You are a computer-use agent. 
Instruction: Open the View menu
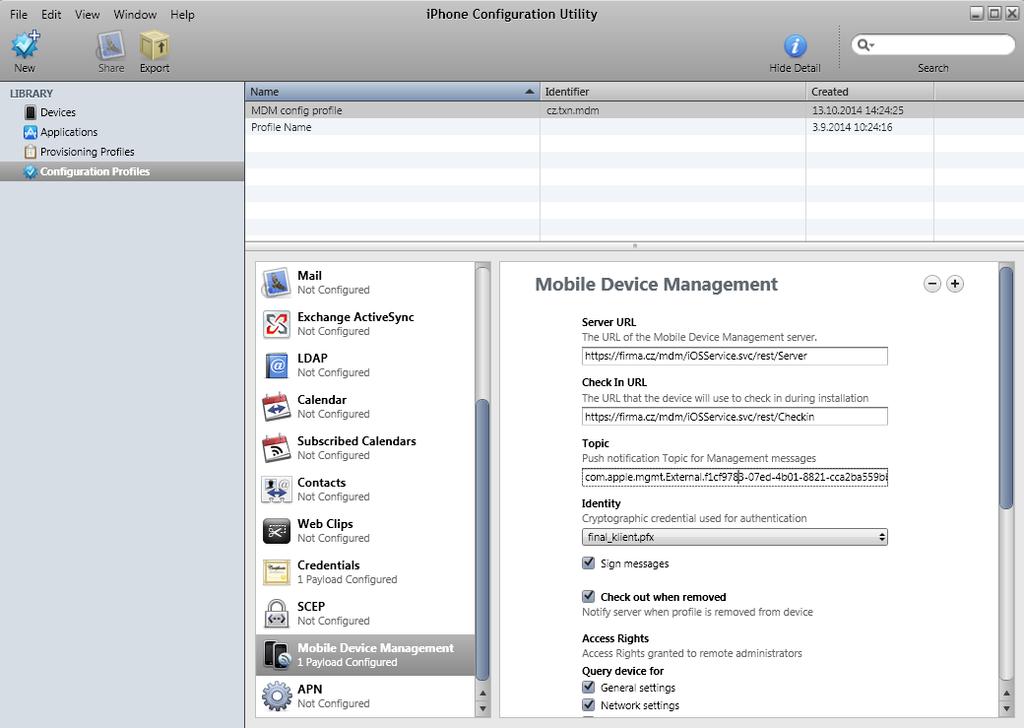87,14
